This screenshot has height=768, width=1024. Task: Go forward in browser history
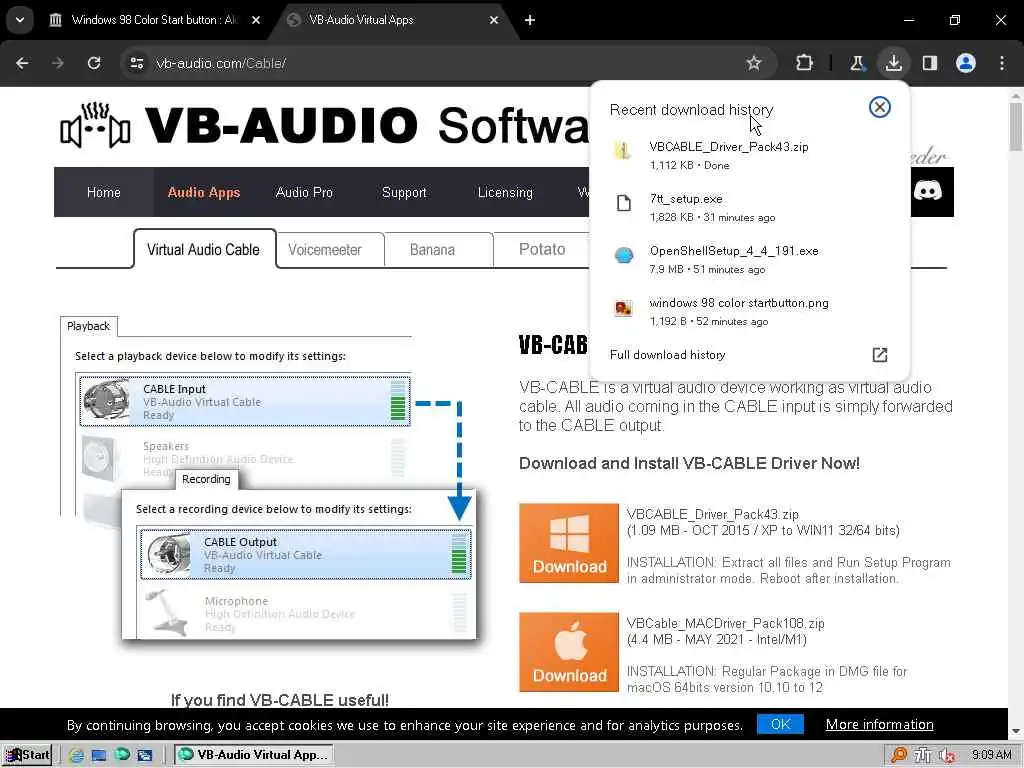[58, 63]
